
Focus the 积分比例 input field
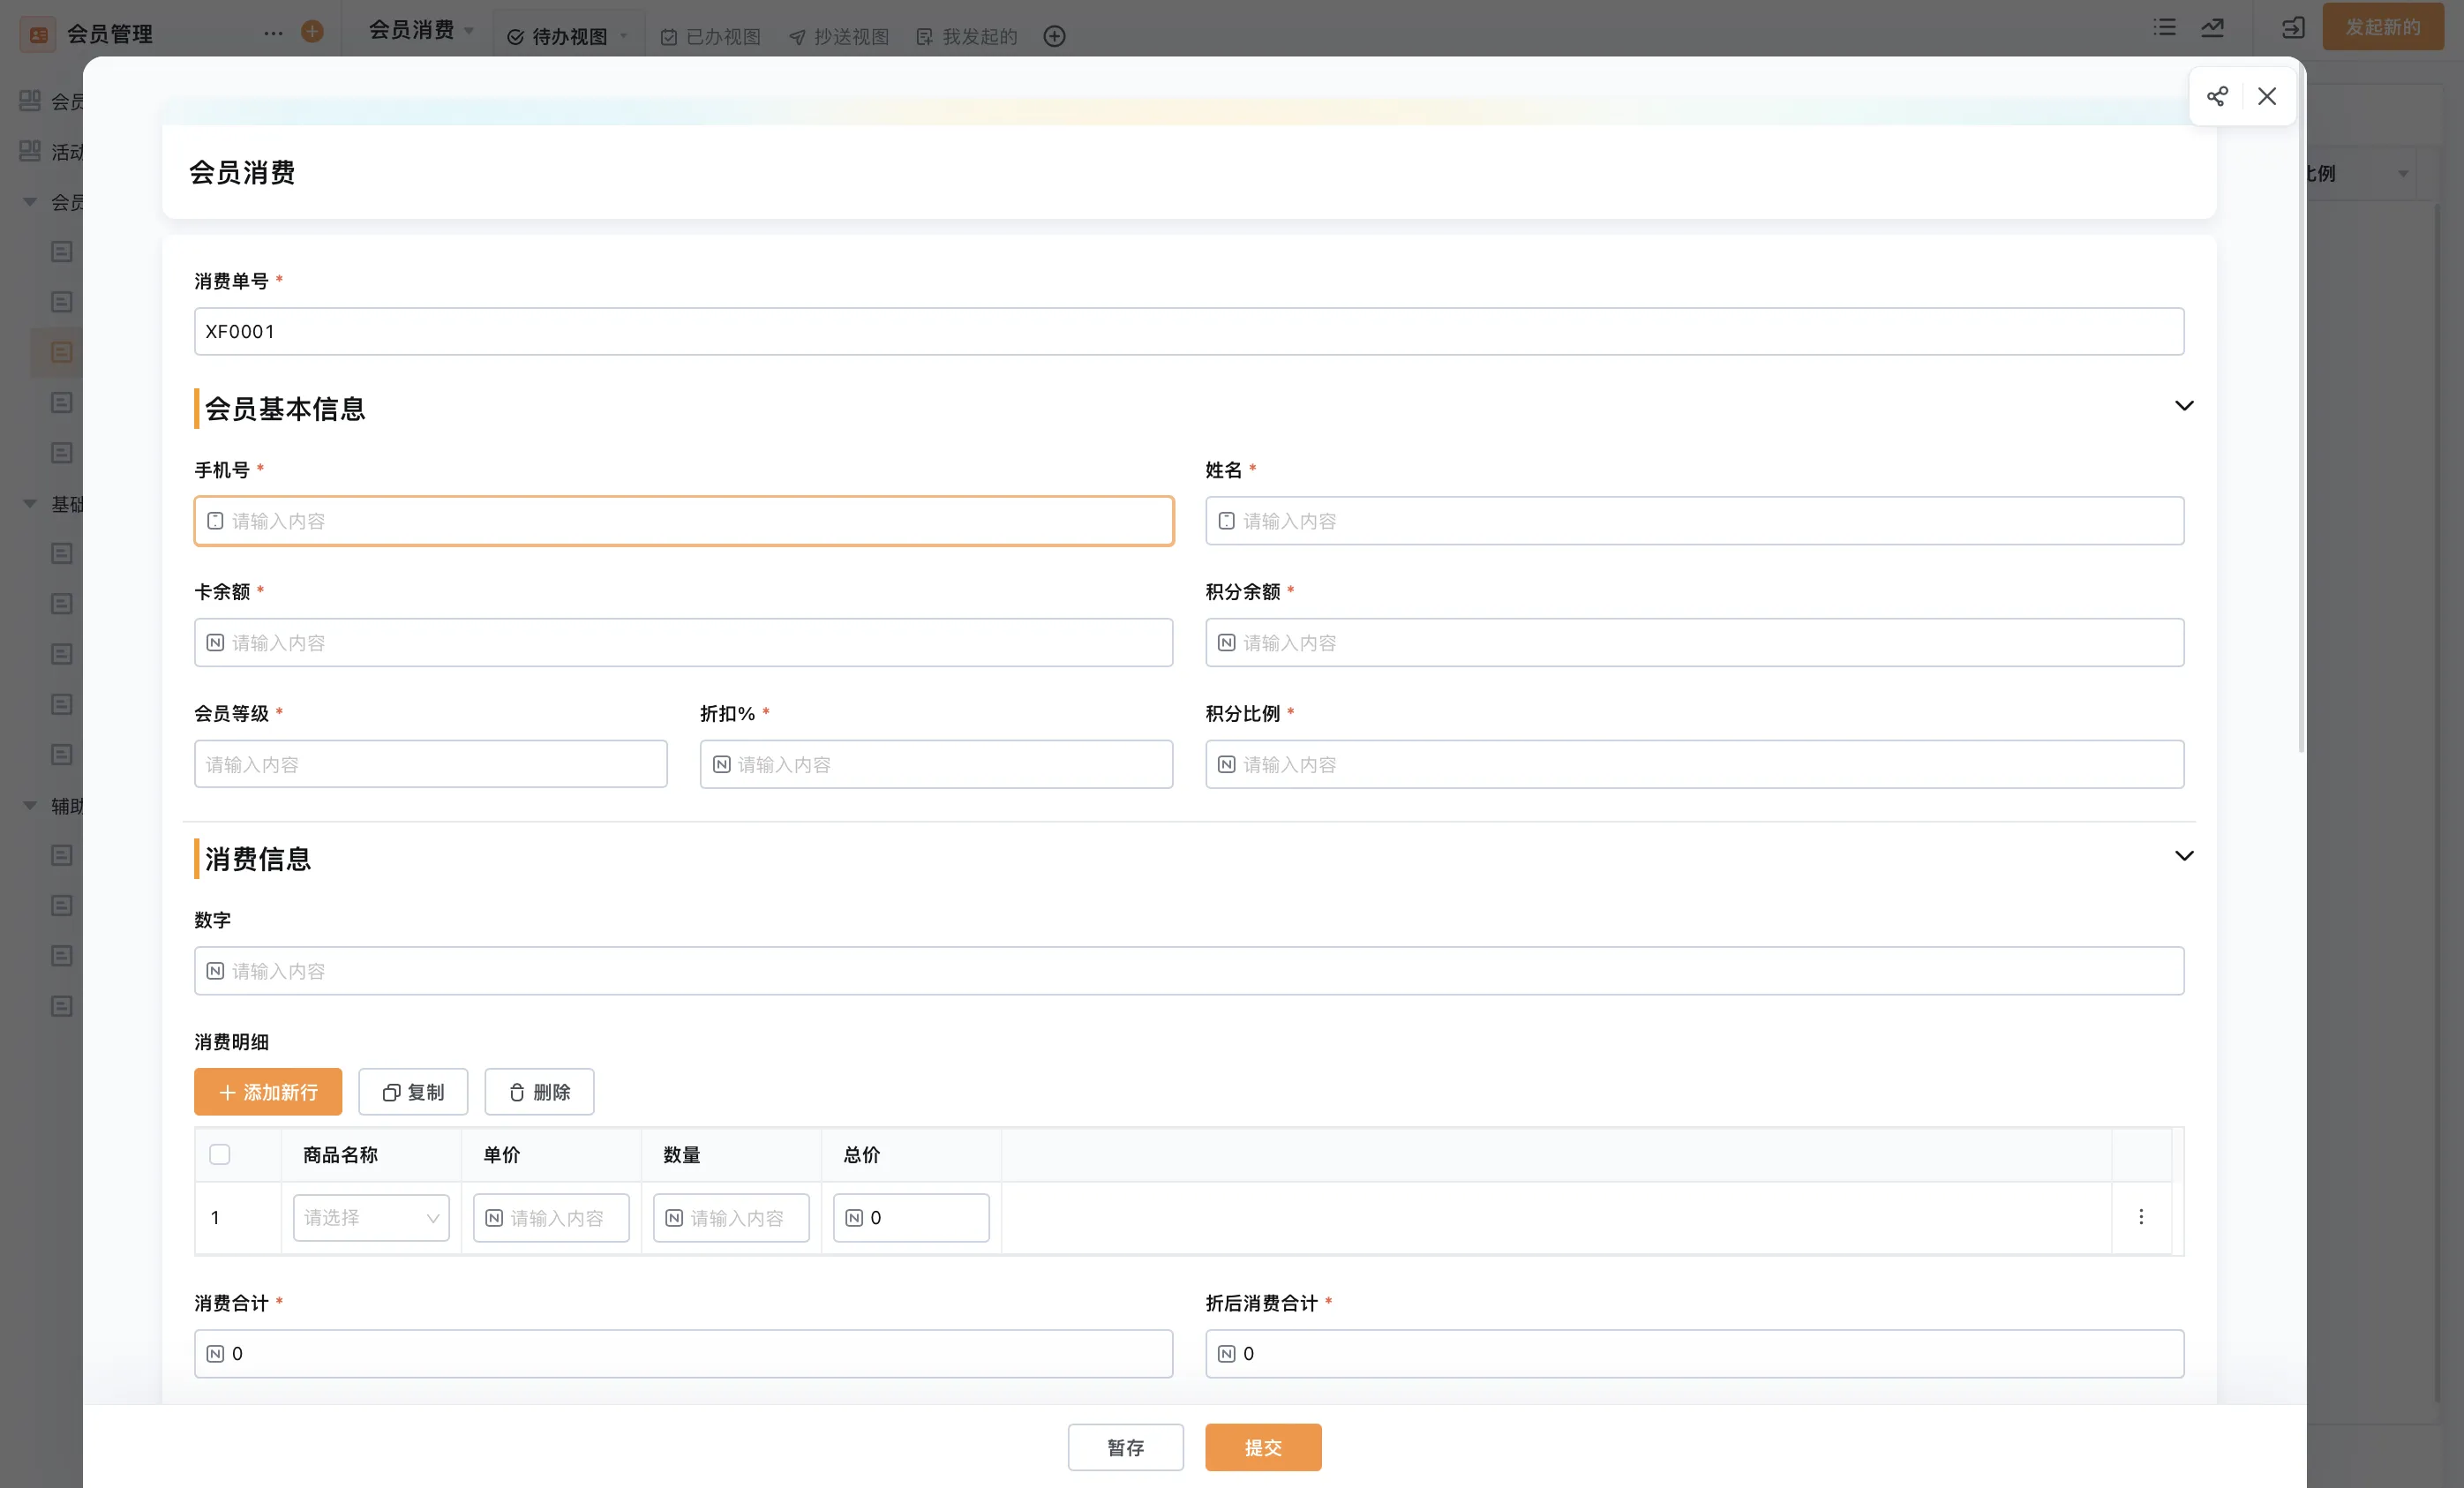point(1694,765)
